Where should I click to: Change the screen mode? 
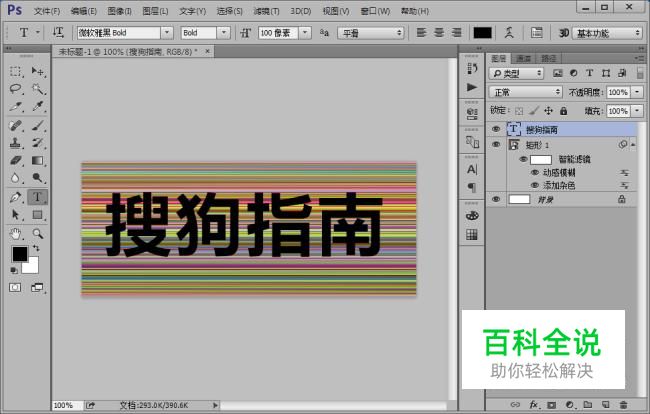point(37,287)
